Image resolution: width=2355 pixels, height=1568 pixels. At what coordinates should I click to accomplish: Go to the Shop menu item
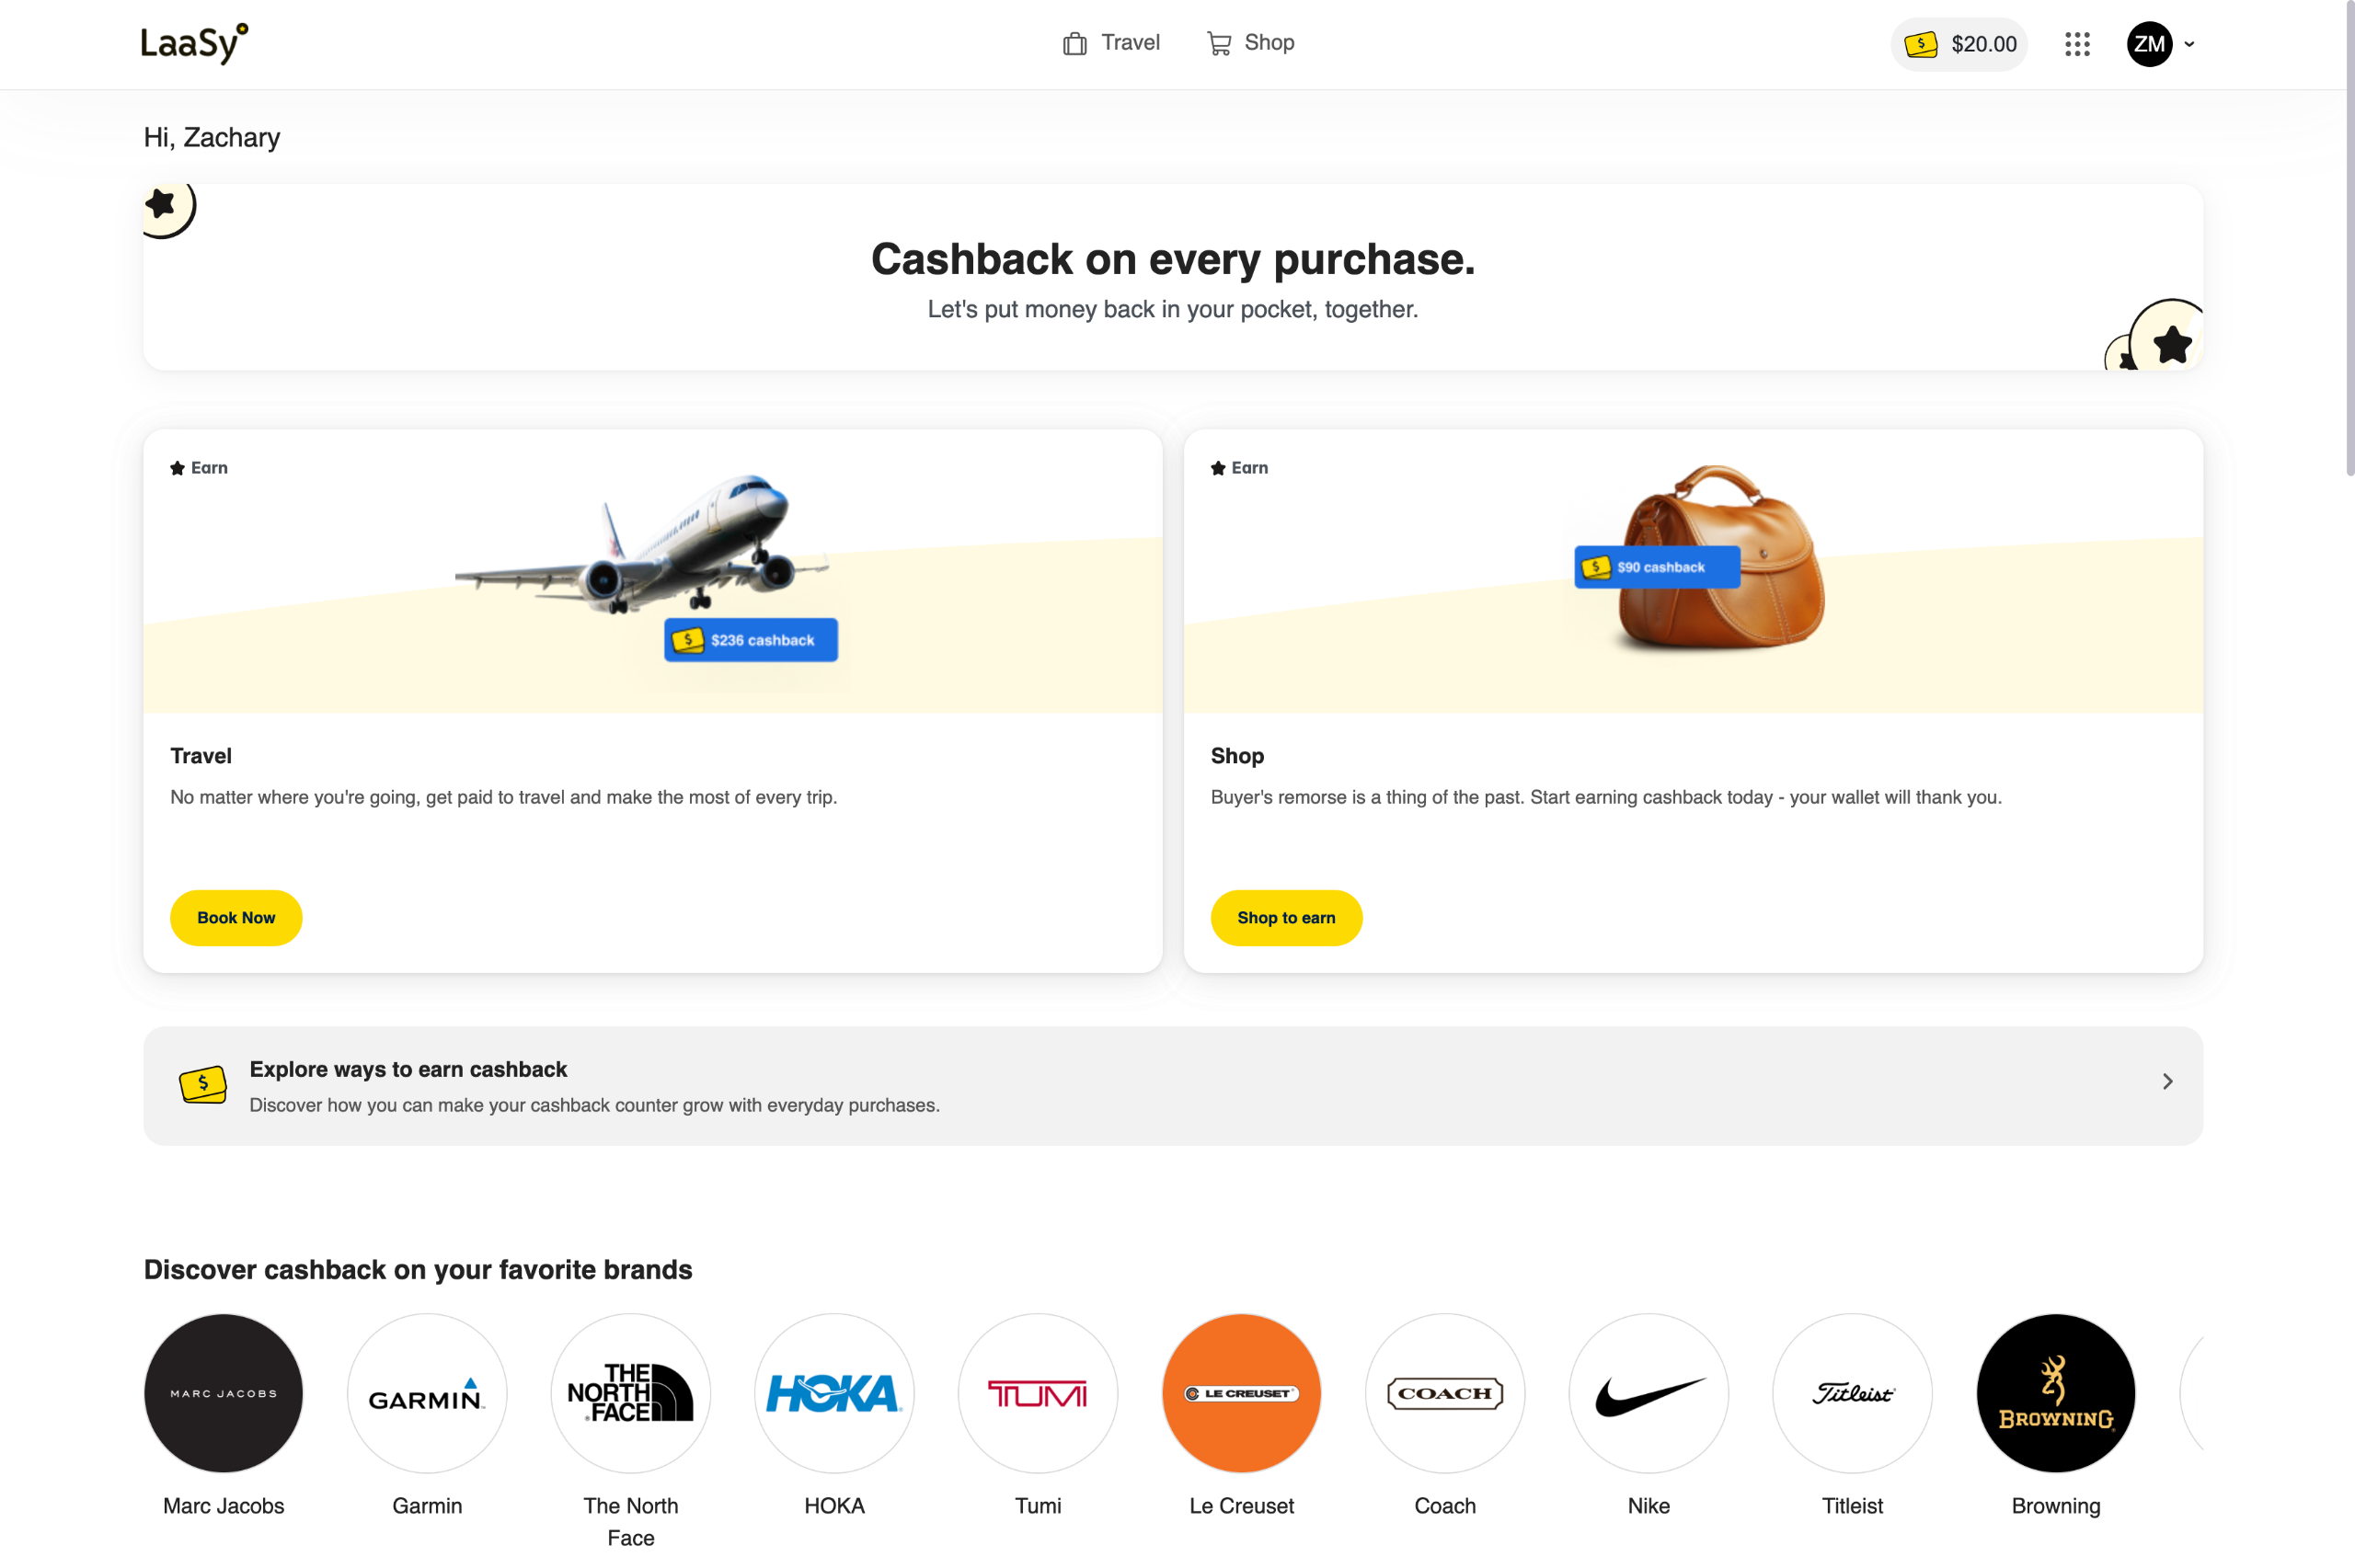tap(1251, 43)
